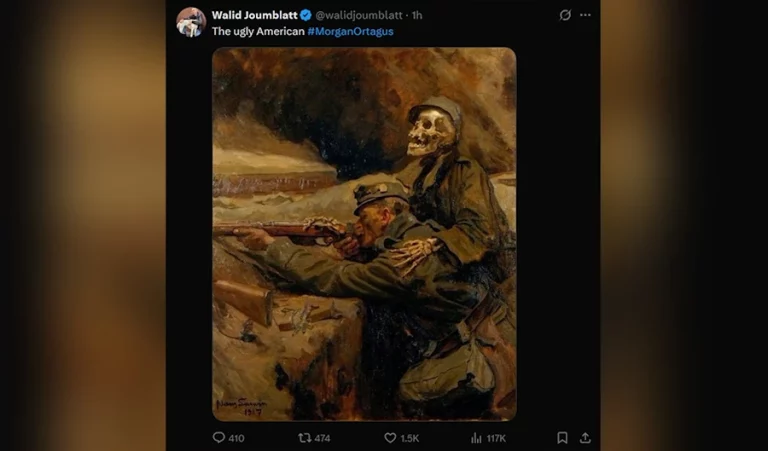768x451 pixels.
Task: Click the 1.5K likes count
Action: click(409, 438)
